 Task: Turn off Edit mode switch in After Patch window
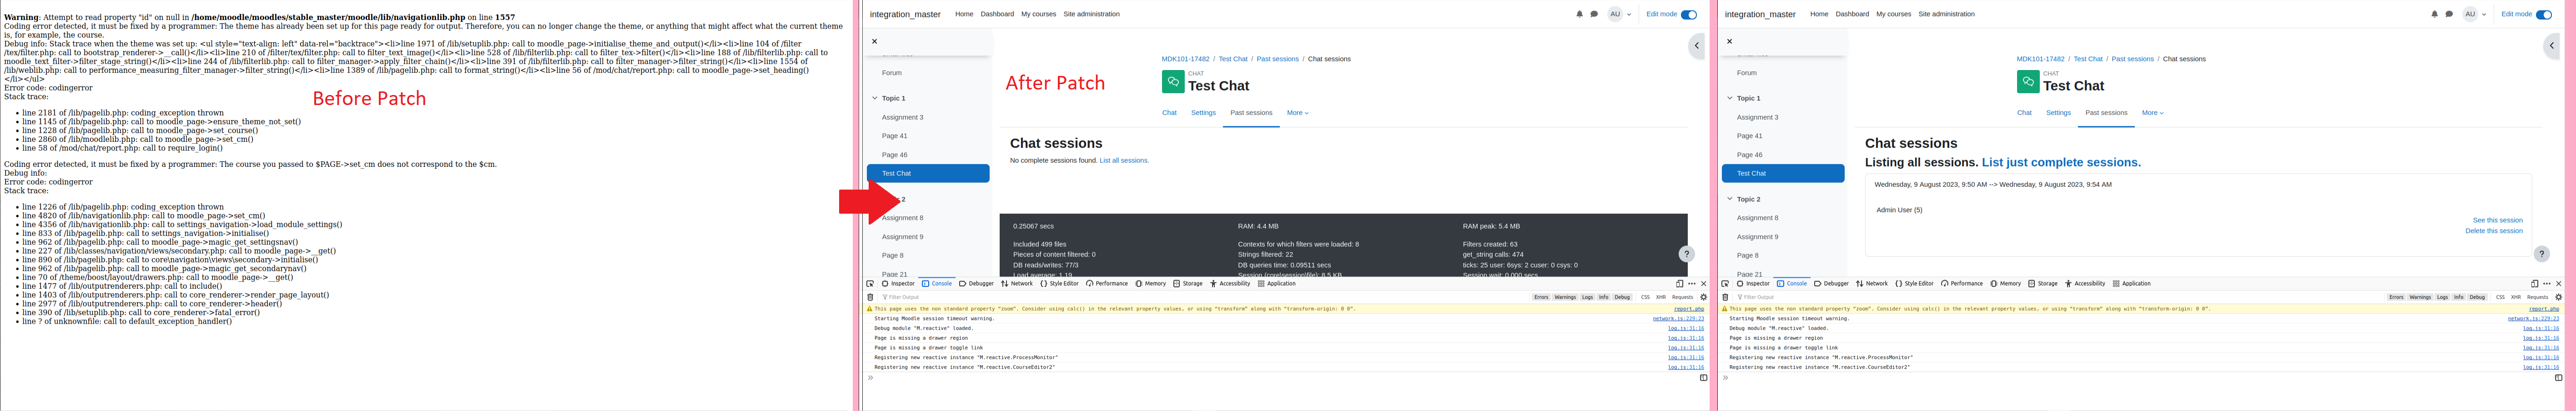click(1689, 14)
